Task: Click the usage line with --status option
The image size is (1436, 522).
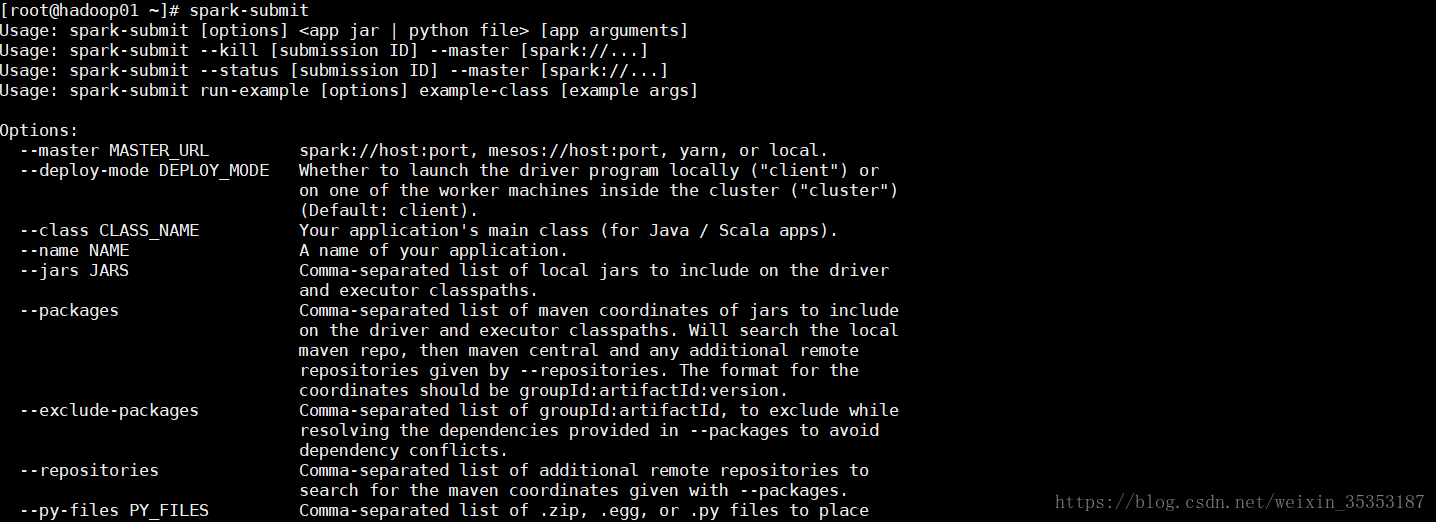Action: 334,70
